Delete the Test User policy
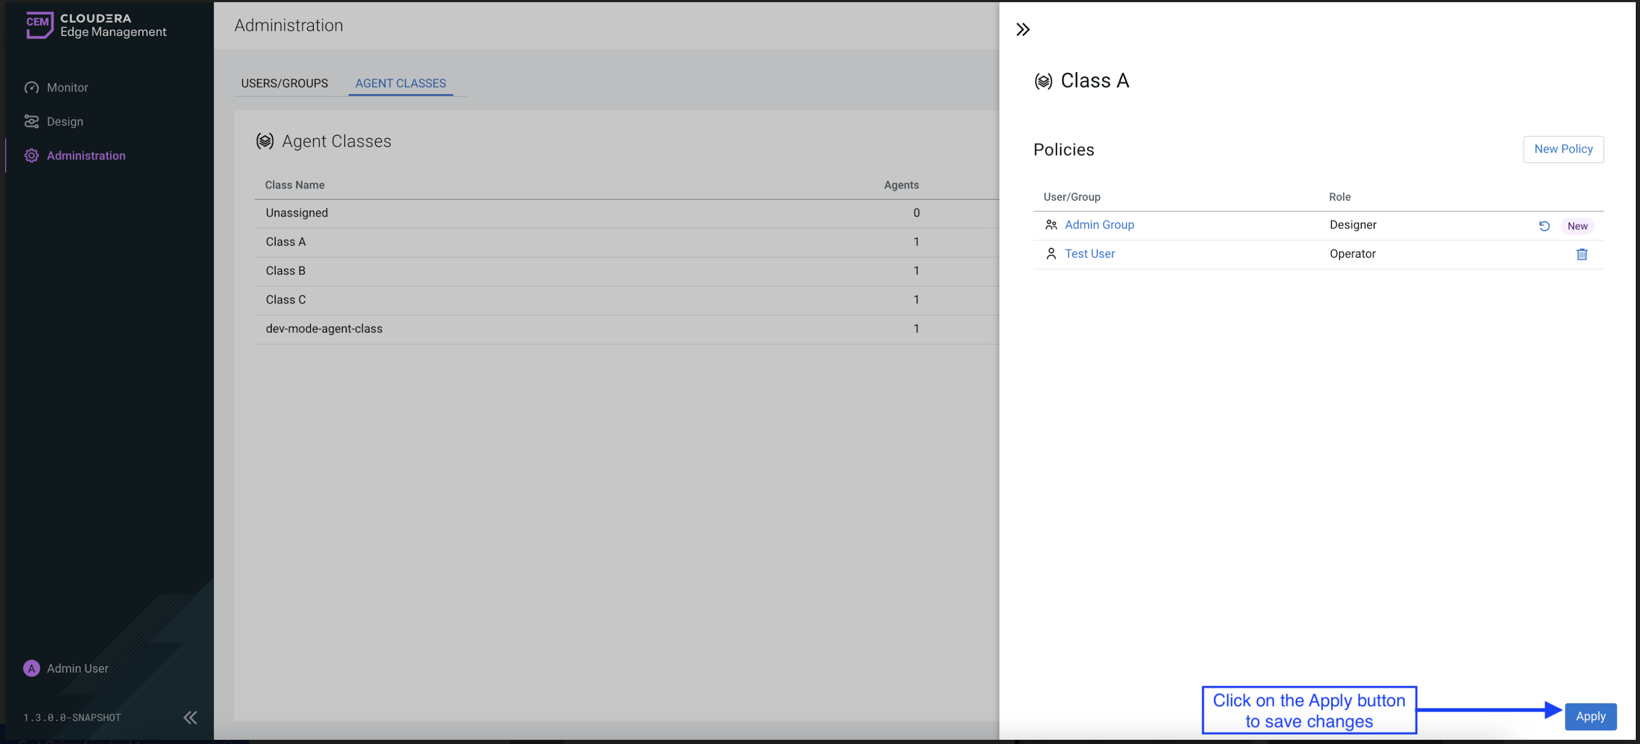Image resolution: width=1640 pixels, height=744 pixels. click(x=1582, y=254)
